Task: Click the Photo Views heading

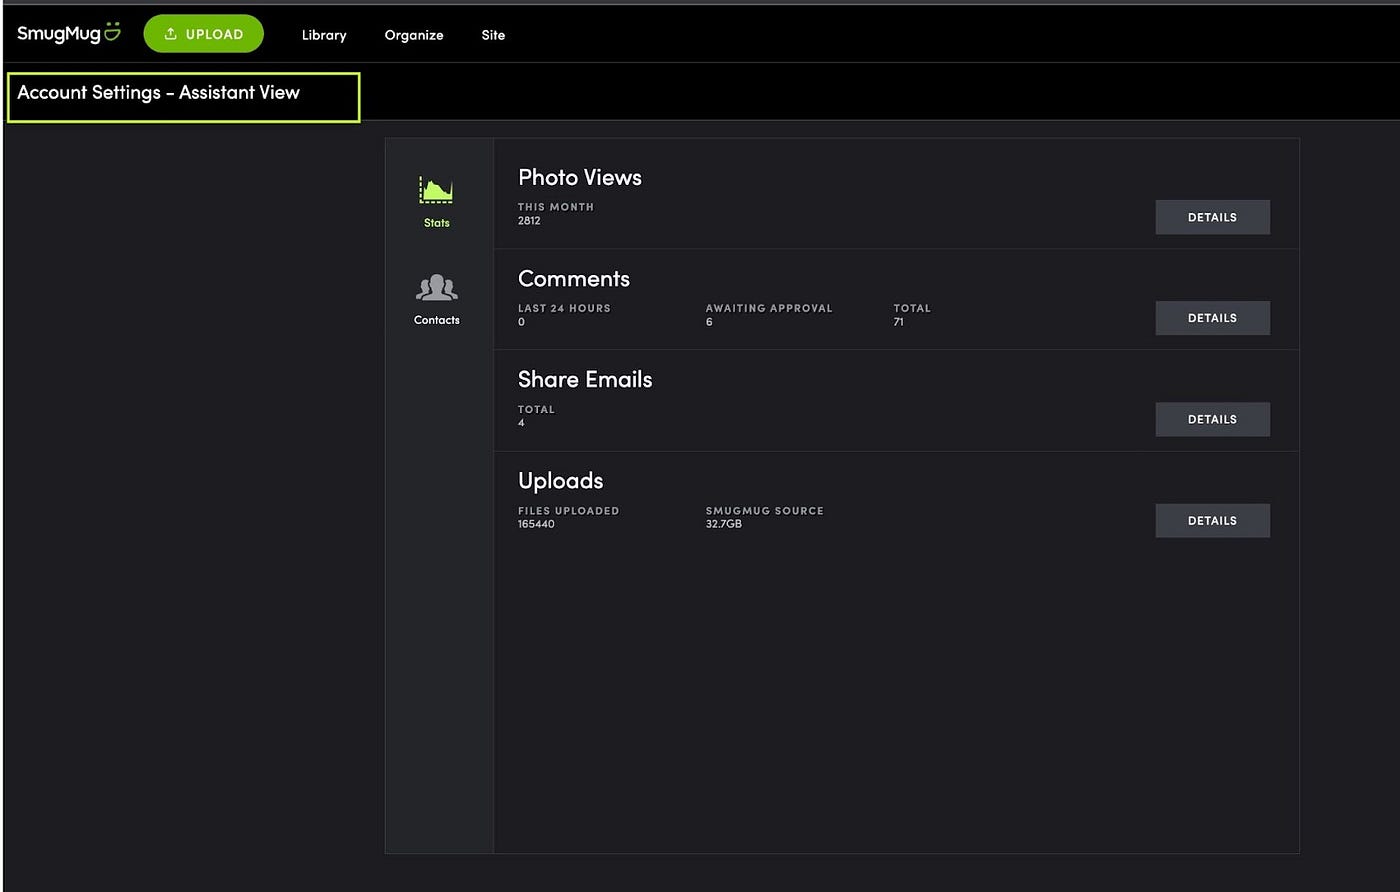Action: pos(580,178)
